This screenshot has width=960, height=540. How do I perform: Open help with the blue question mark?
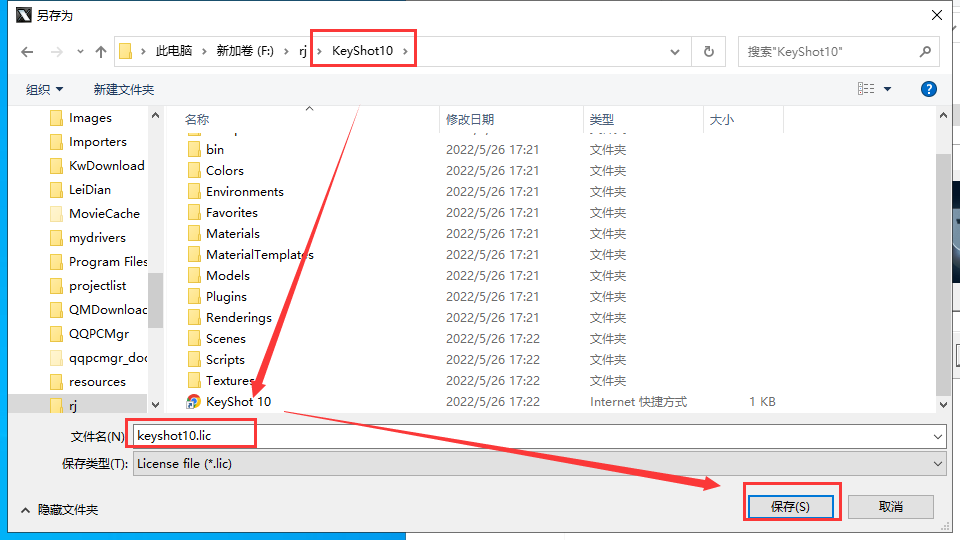click(x=928, y=89)
